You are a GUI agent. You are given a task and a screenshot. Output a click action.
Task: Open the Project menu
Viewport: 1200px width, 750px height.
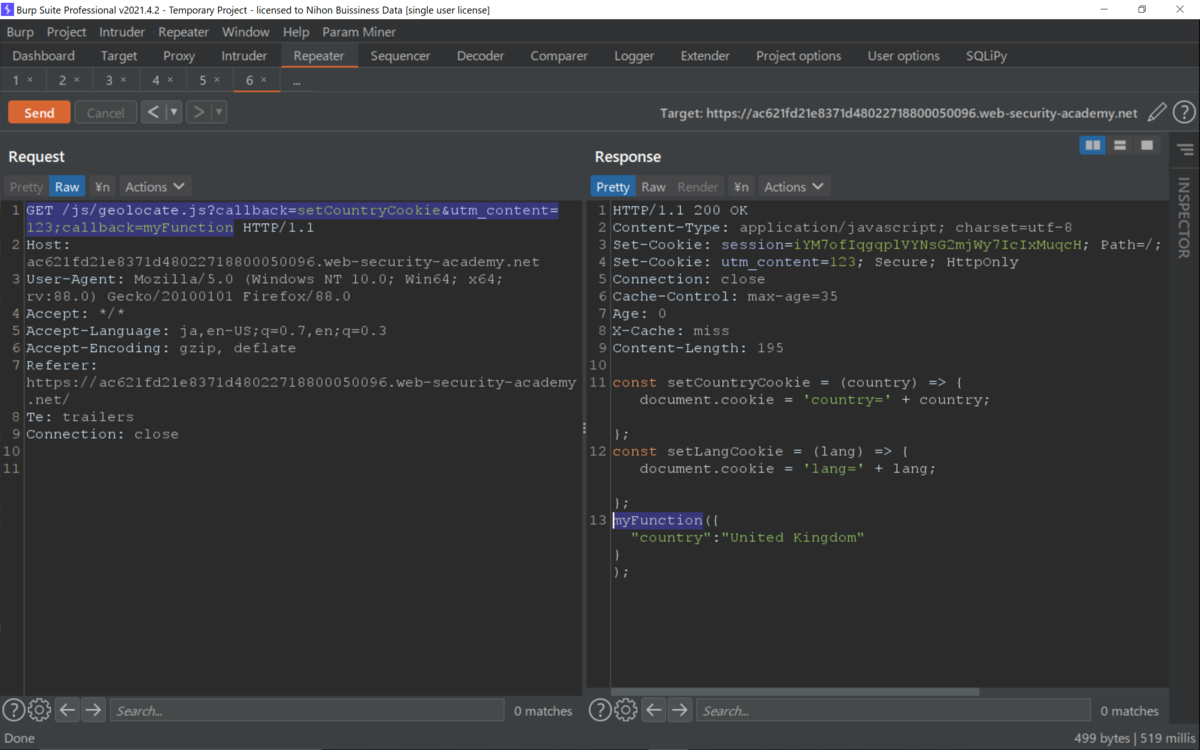coord(67,32)
